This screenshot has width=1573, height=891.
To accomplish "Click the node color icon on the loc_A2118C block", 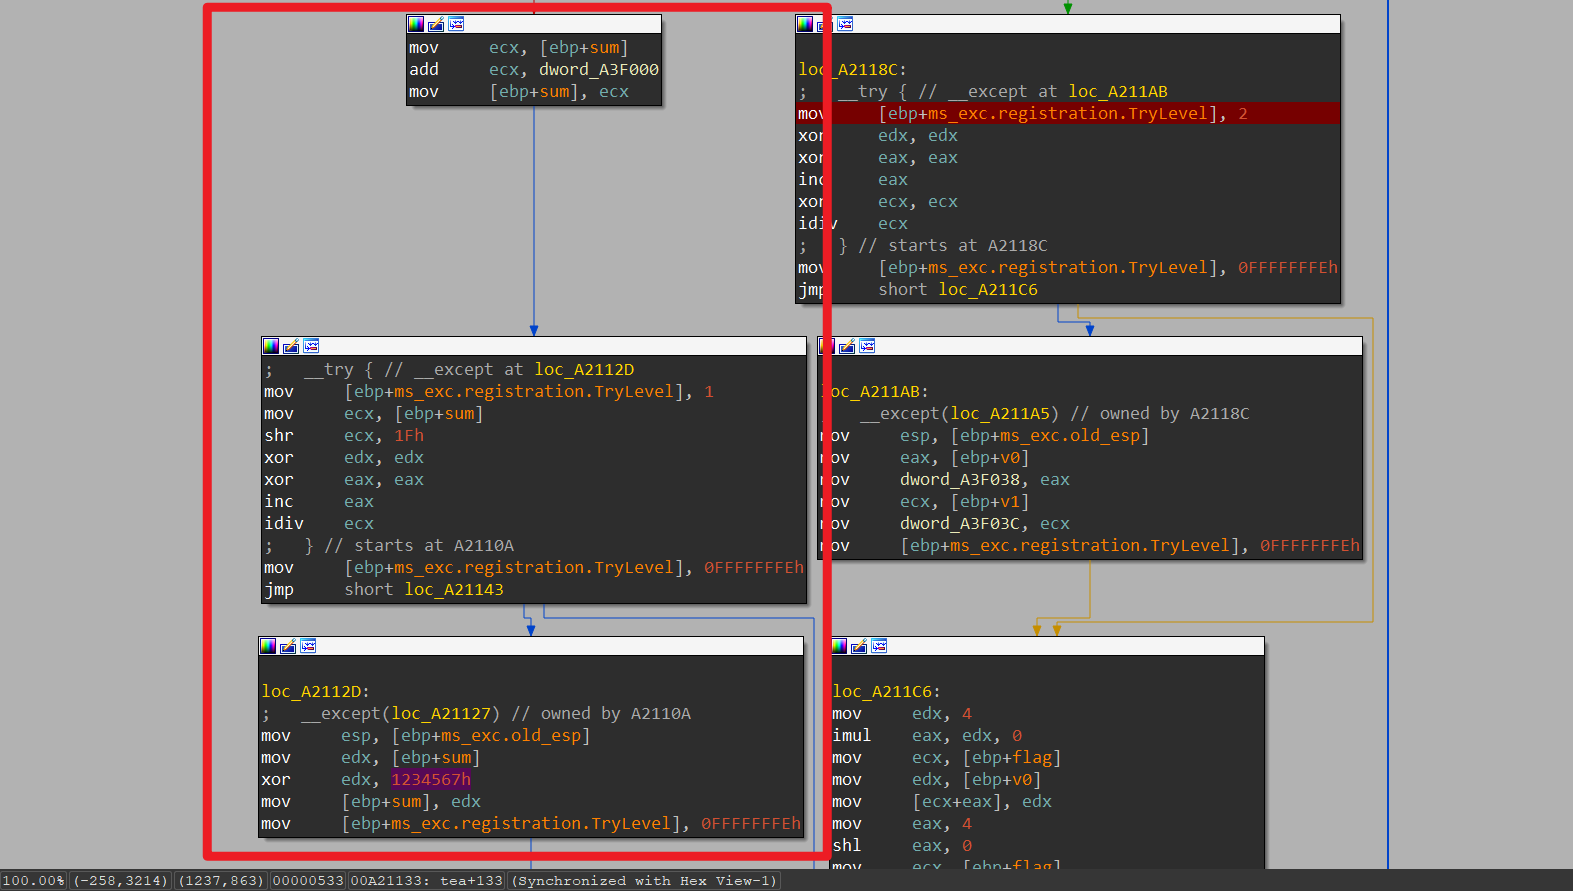I will click(805, 24).
